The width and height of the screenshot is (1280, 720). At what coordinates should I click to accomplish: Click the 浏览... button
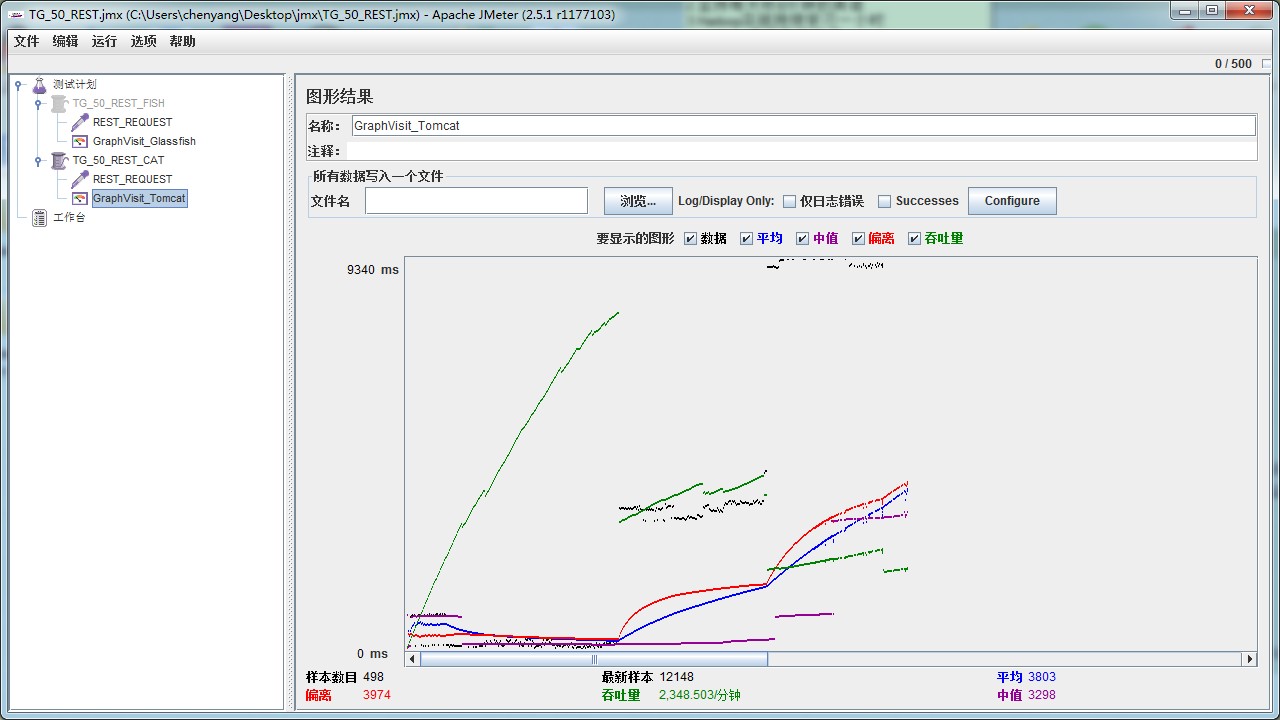637,200
